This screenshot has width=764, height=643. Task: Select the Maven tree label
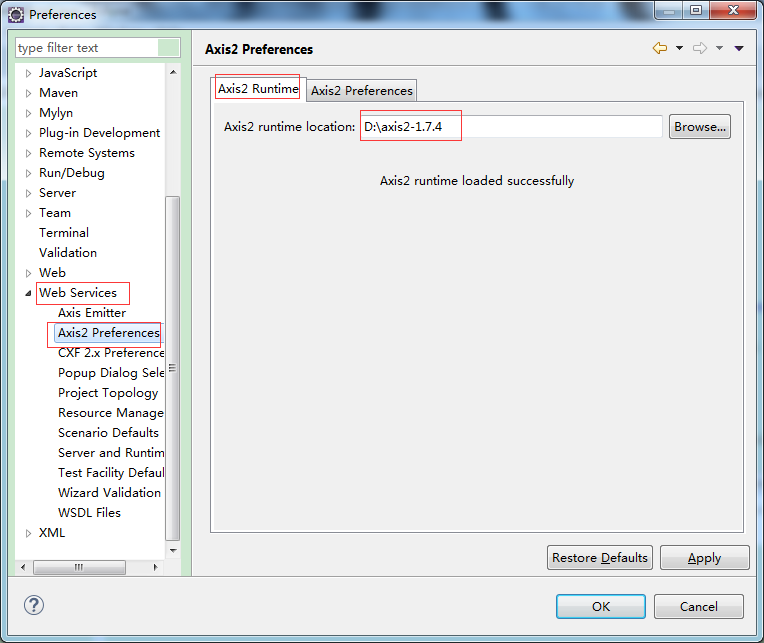(x=58, y=93)
